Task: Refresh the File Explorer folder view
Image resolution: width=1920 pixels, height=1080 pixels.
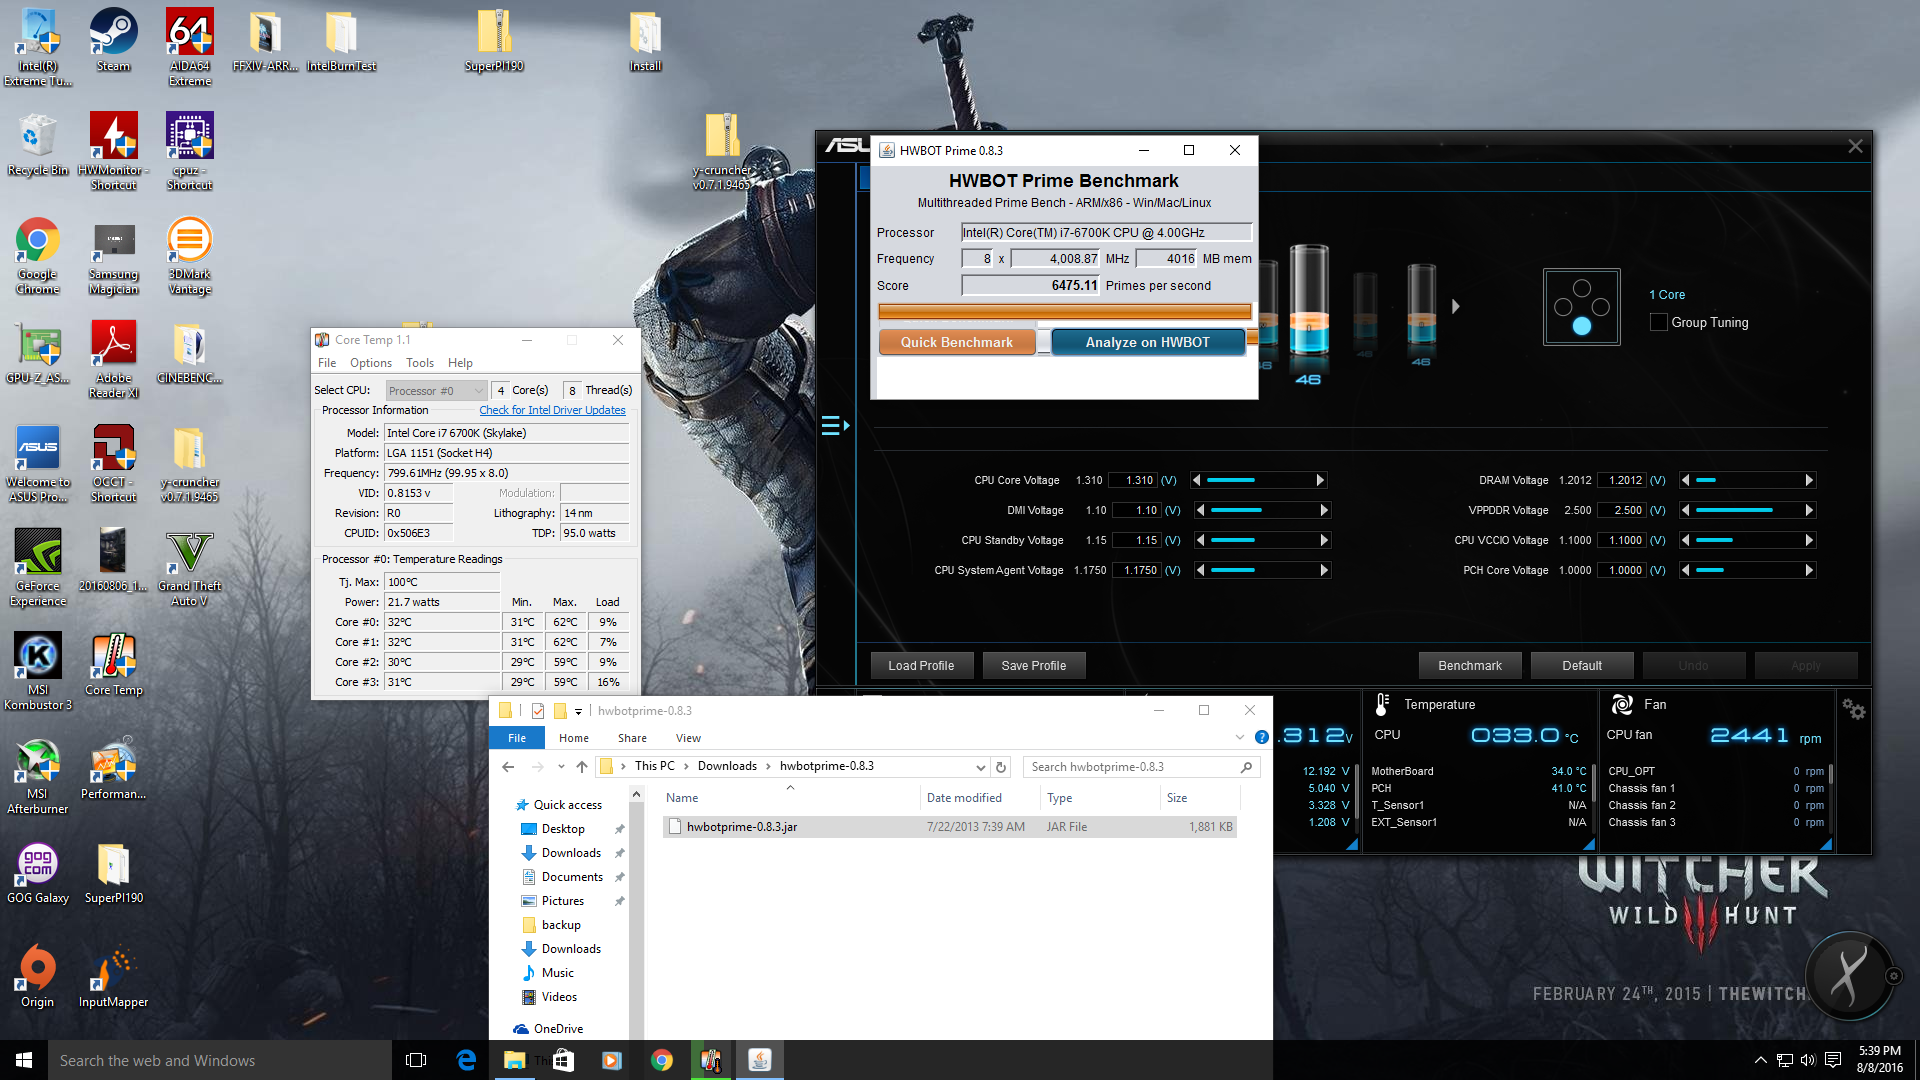Action: click(1001, 767)
